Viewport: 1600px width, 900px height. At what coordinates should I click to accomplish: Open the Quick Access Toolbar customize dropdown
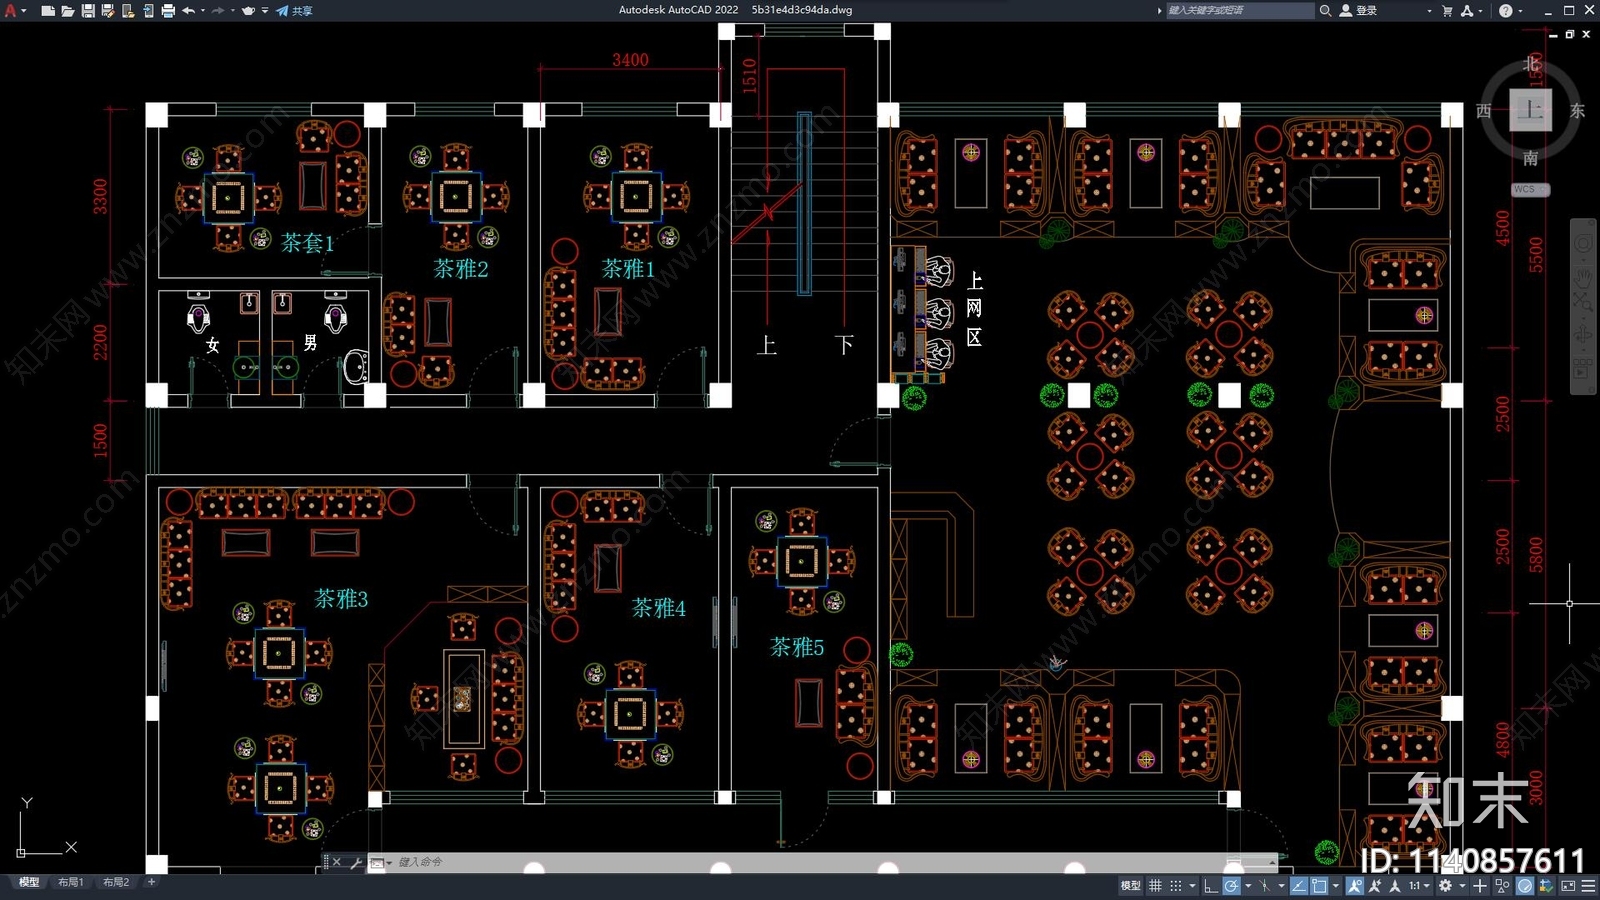pos(265,10)
